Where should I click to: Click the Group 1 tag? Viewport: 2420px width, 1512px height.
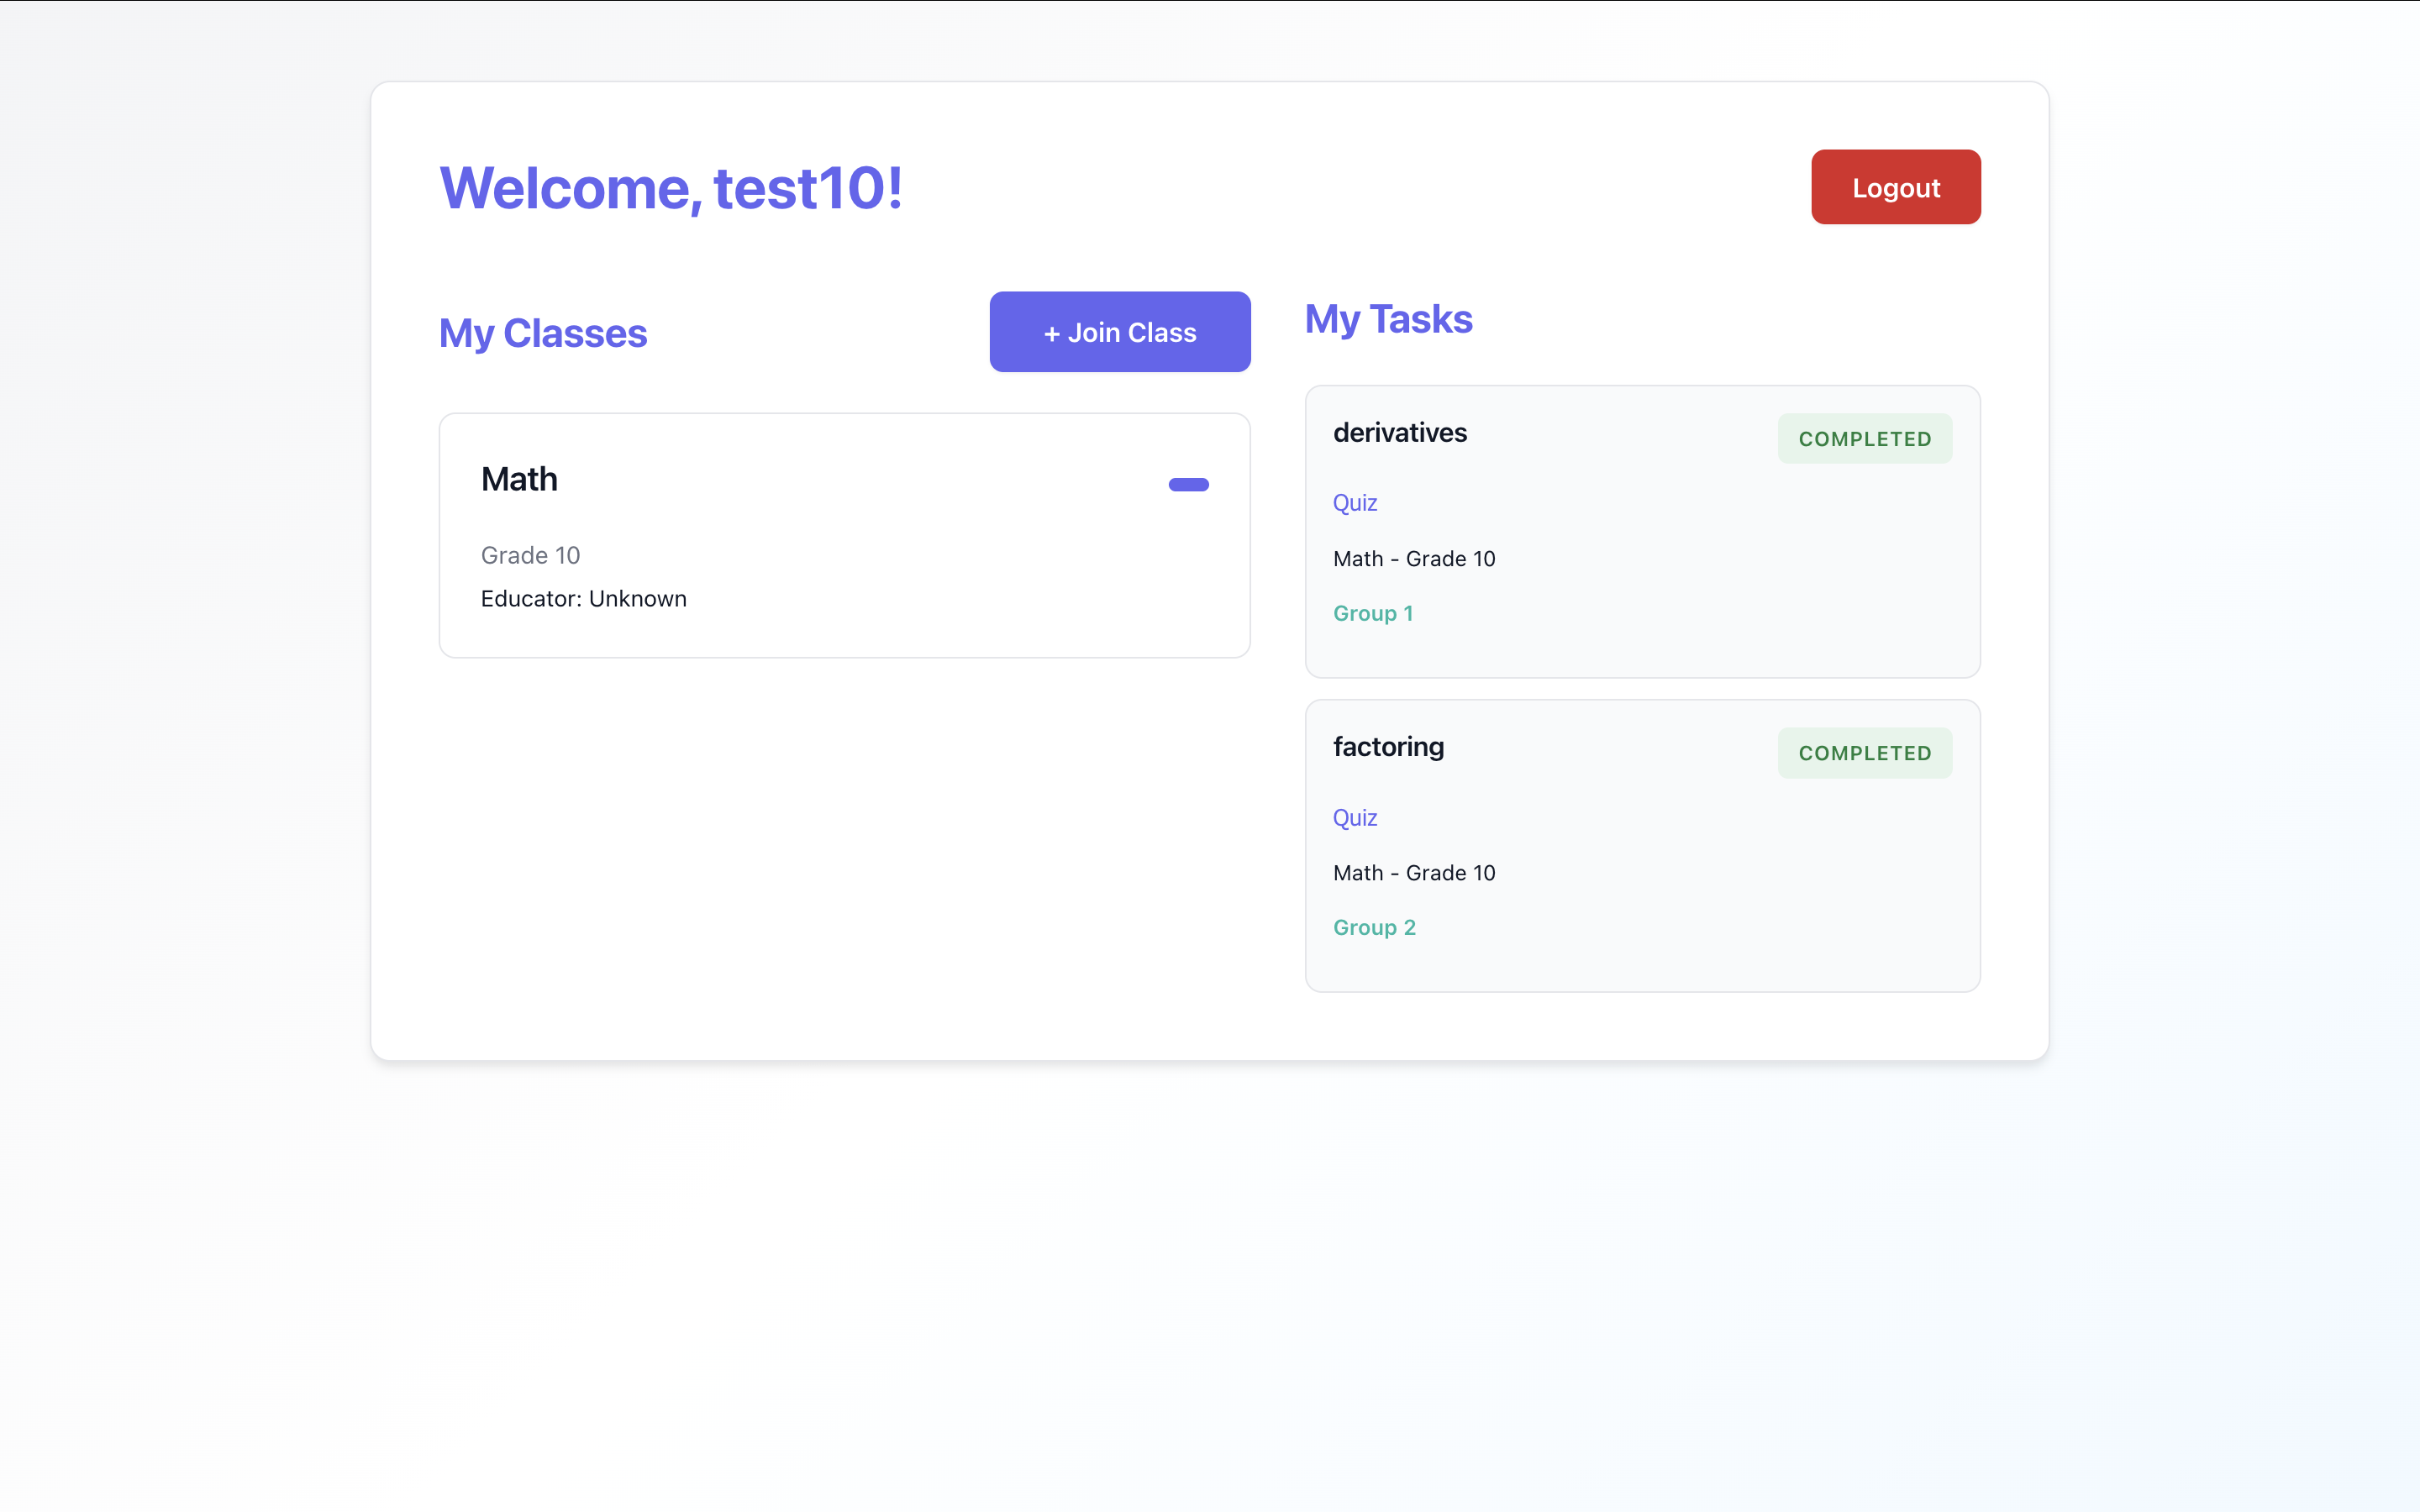coord(1372,613)
